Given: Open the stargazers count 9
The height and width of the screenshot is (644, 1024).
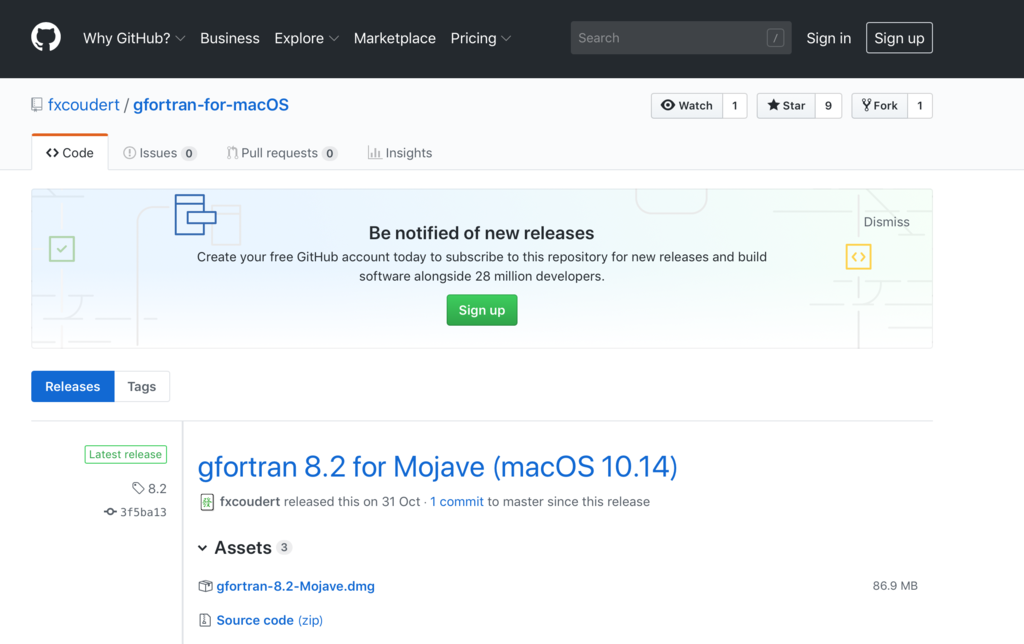Looking at the screenshot, I should [828, 106].
